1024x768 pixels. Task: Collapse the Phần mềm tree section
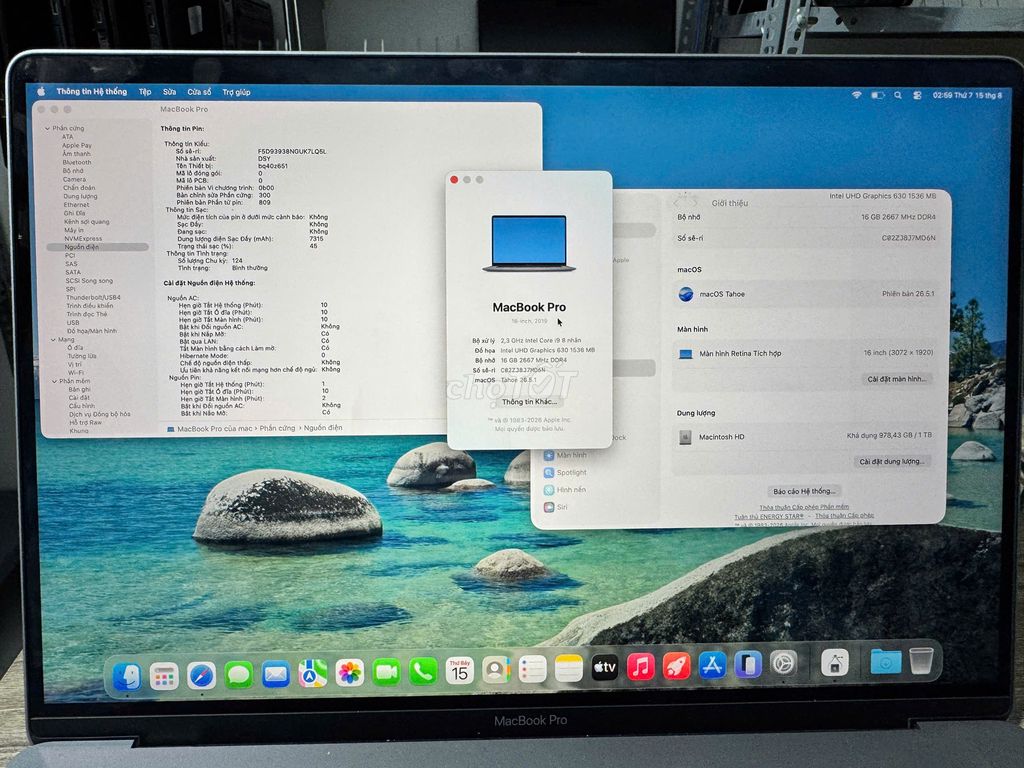pos(55,381)
